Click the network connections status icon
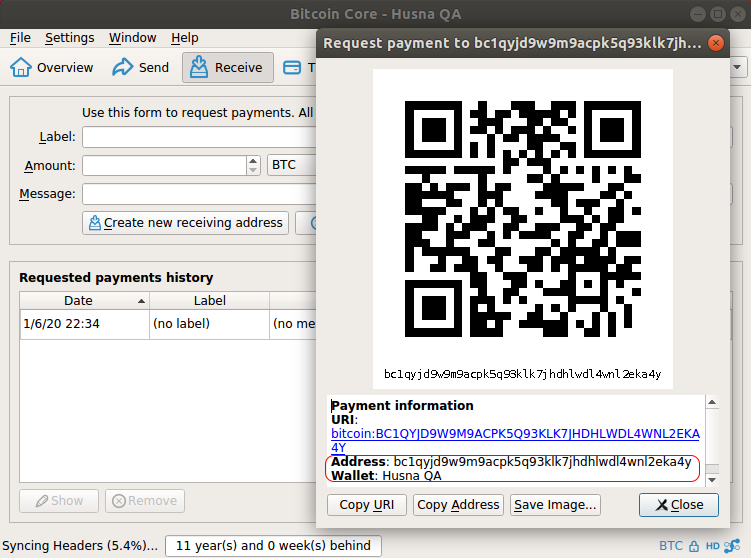This screenshot has width=751, height=558. (732, 546)
